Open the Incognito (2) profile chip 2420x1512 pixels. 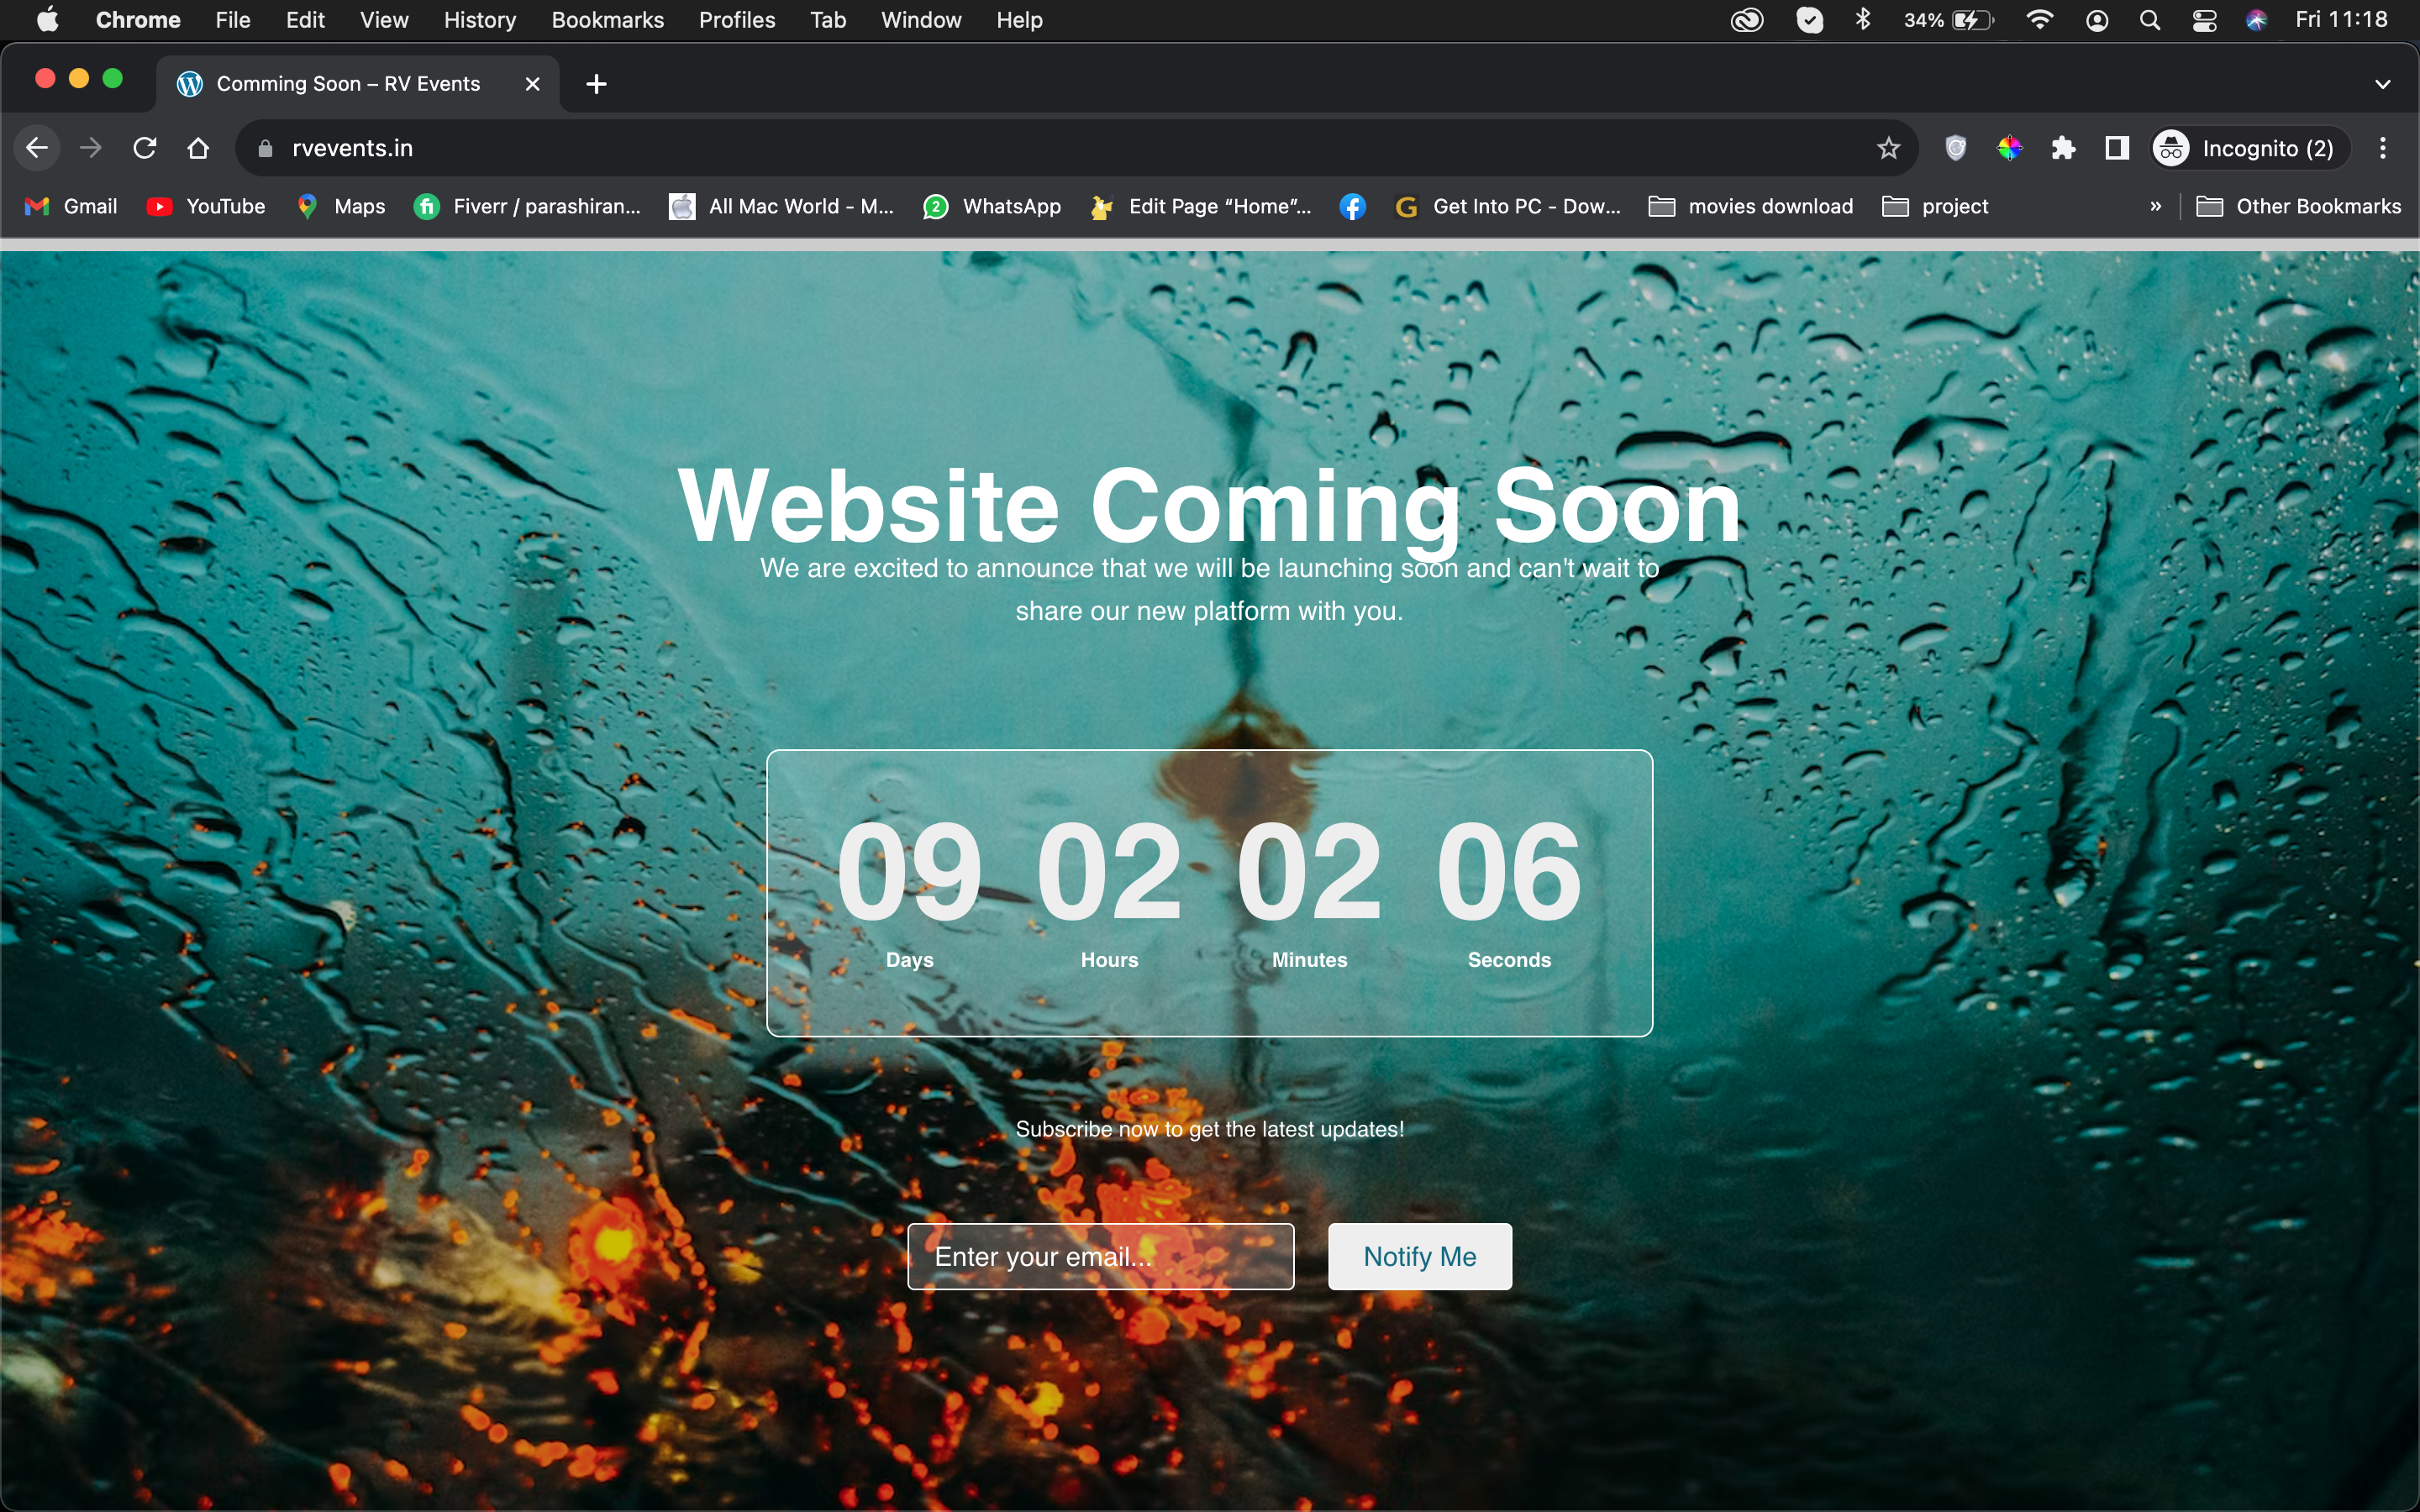(2250, 148)
